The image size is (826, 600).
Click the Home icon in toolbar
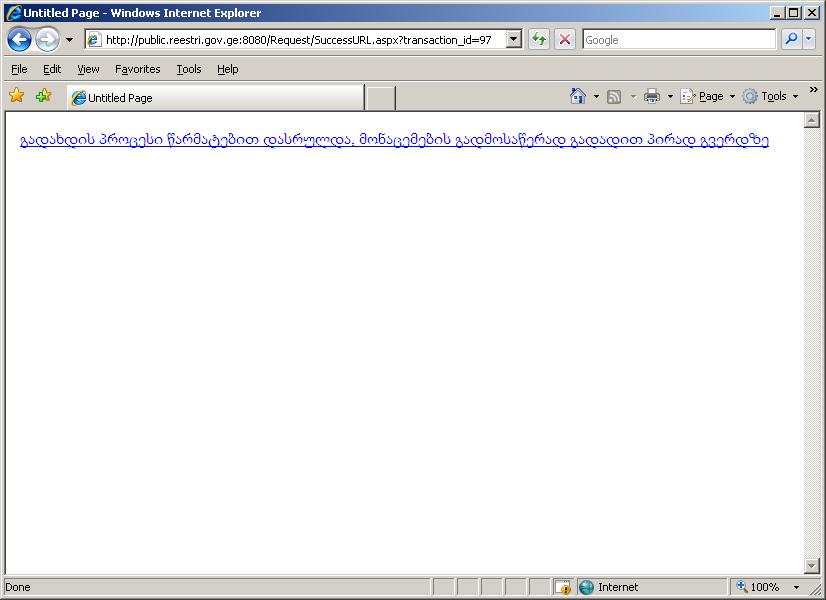(x=578, y=96)
